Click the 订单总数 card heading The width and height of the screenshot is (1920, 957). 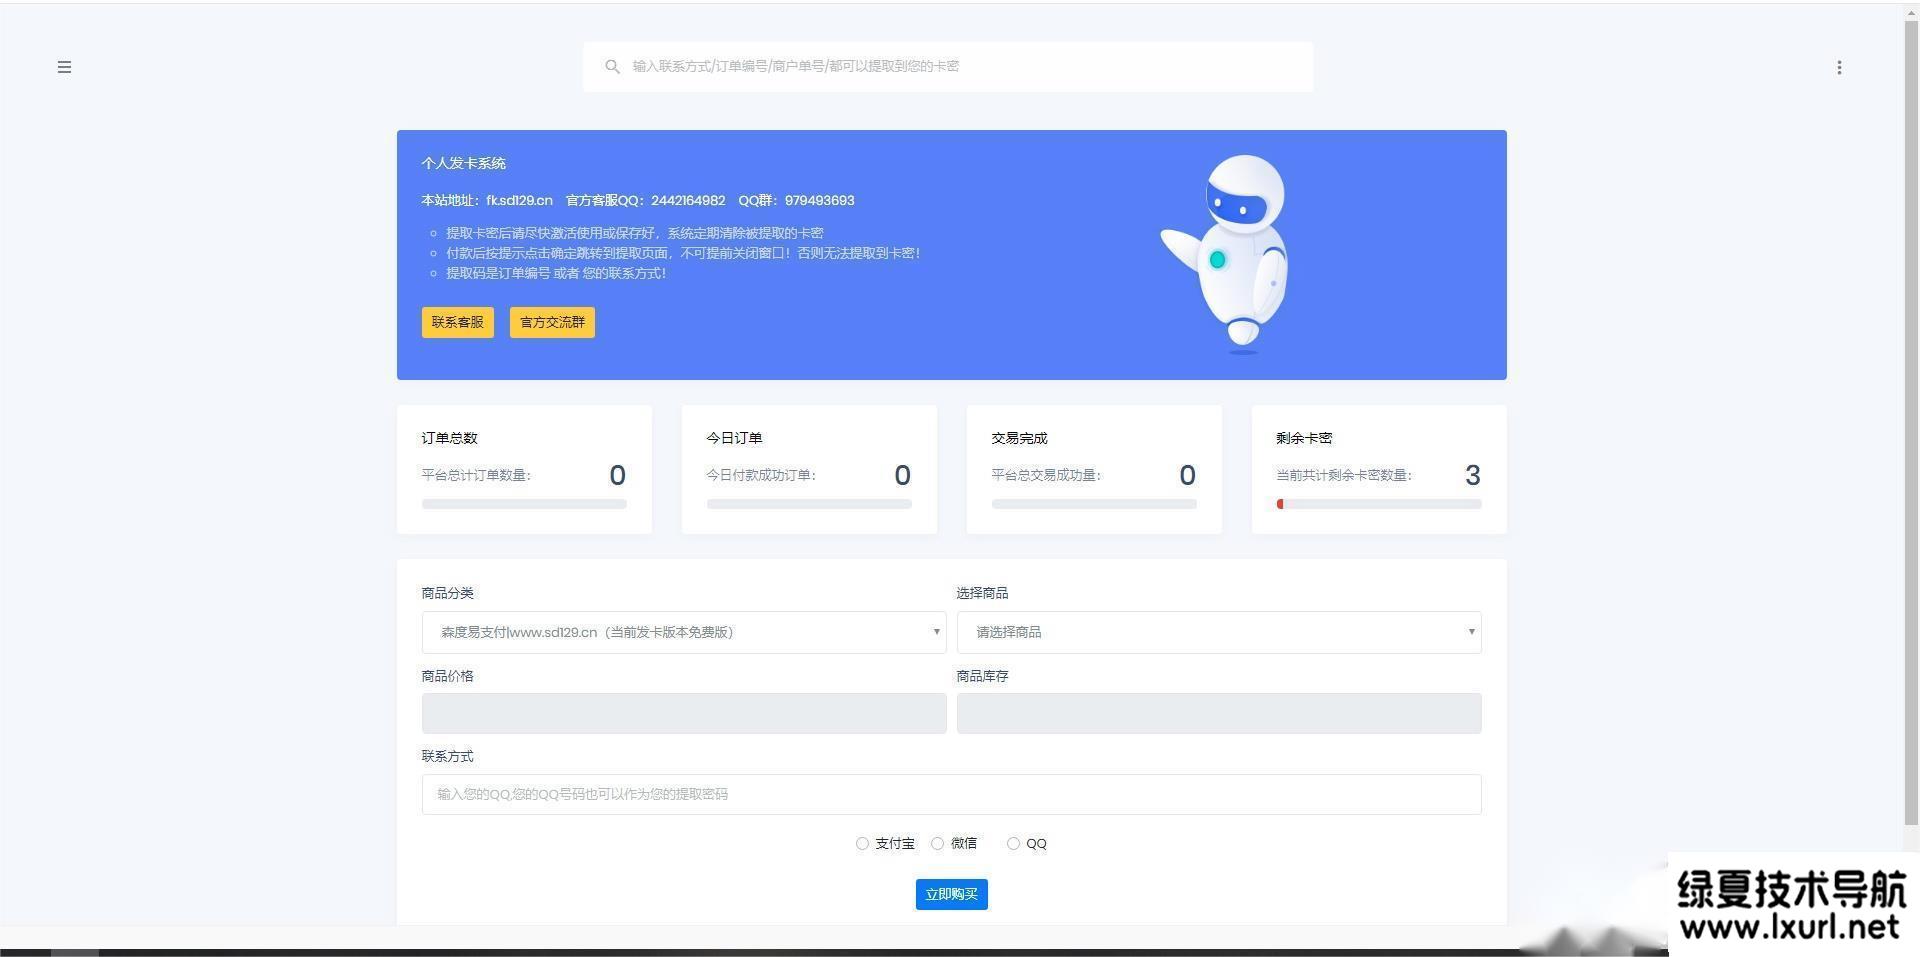pos(449,438)
